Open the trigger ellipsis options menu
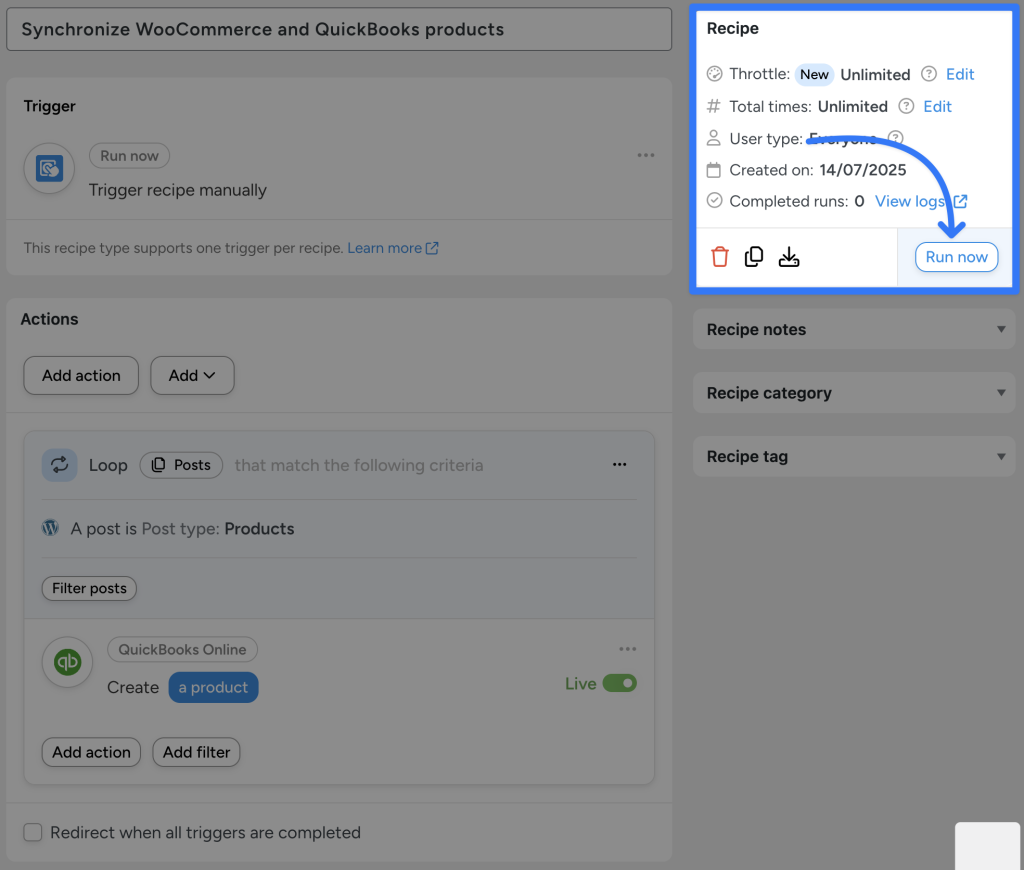This screenshot has height=870, width=1024. click(646, 155)
